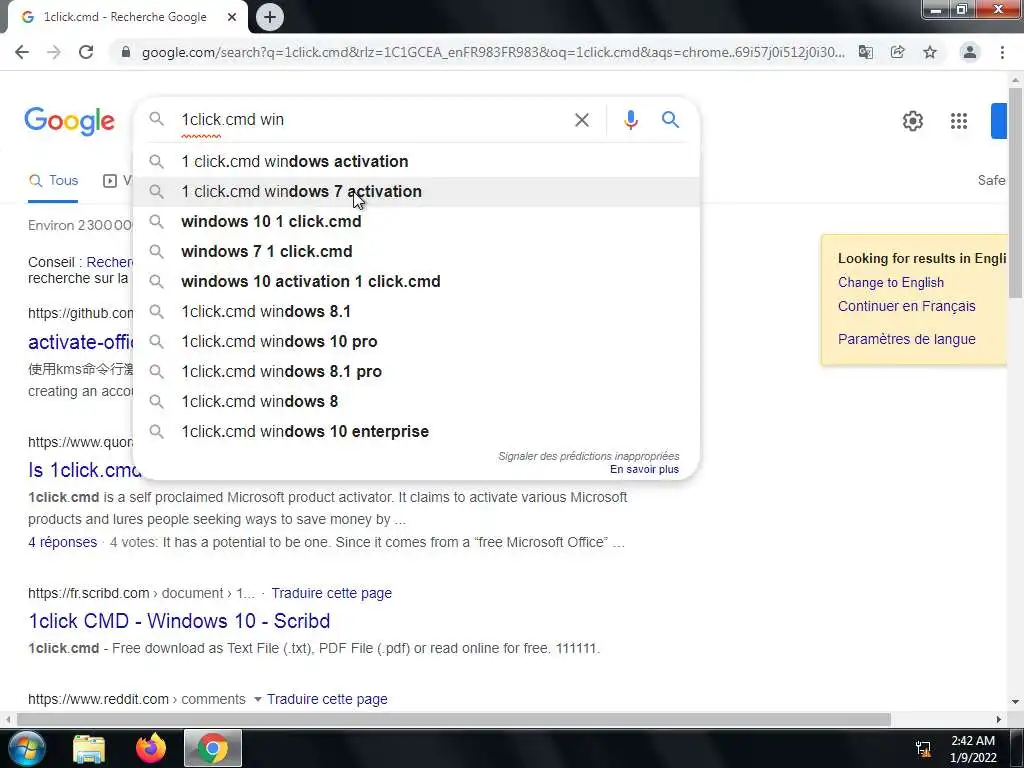Viewport: 1024px width, 768px height.
Task: Click 'Traduire cette page' for Reddit result
Action: click(x=327, y=699)
